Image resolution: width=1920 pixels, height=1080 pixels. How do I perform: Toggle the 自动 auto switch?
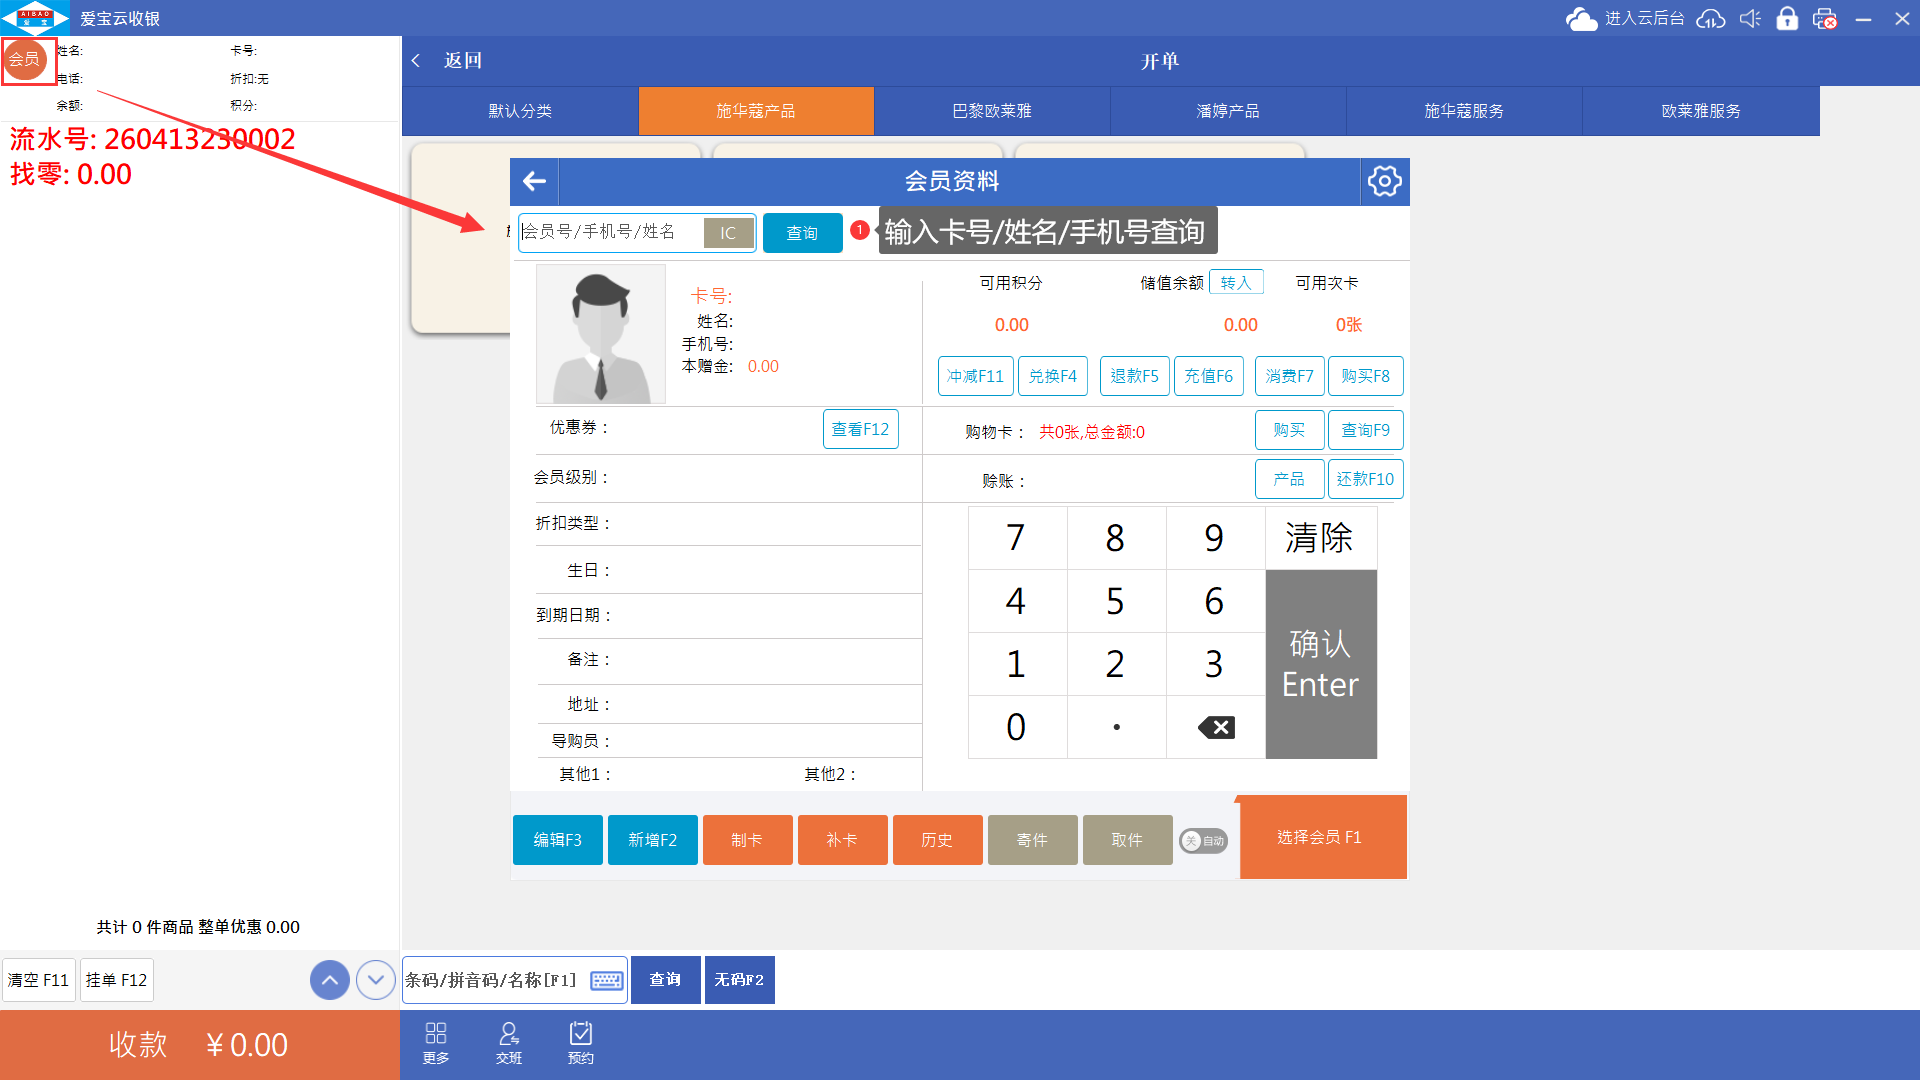point(1203,841)
